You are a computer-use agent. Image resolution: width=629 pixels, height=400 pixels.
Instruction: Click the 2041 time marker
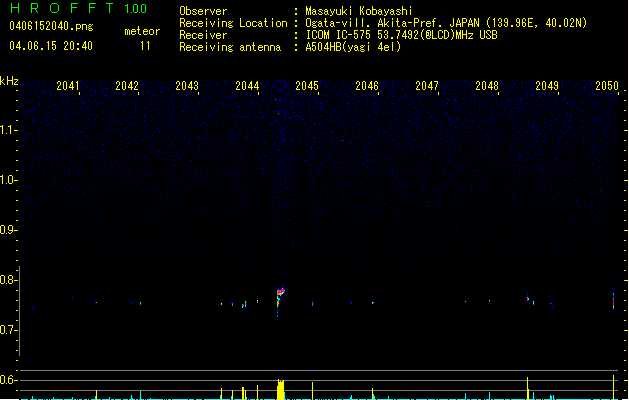point(68,86)
